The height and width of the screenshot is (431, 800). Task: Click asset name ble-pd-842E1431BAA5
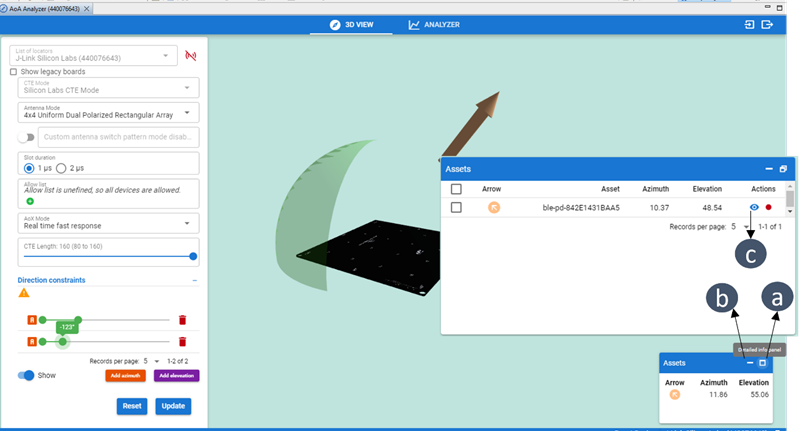pos(581,208)
